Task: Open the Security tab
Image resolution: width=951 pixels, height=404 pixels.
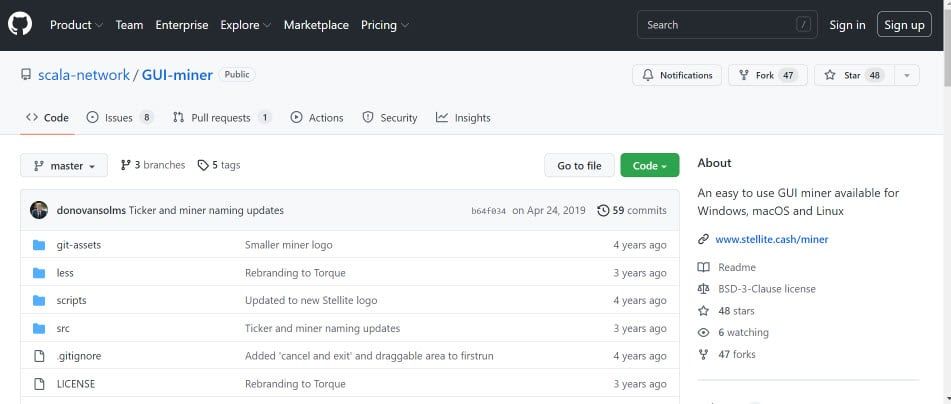Action: point(389,118)
